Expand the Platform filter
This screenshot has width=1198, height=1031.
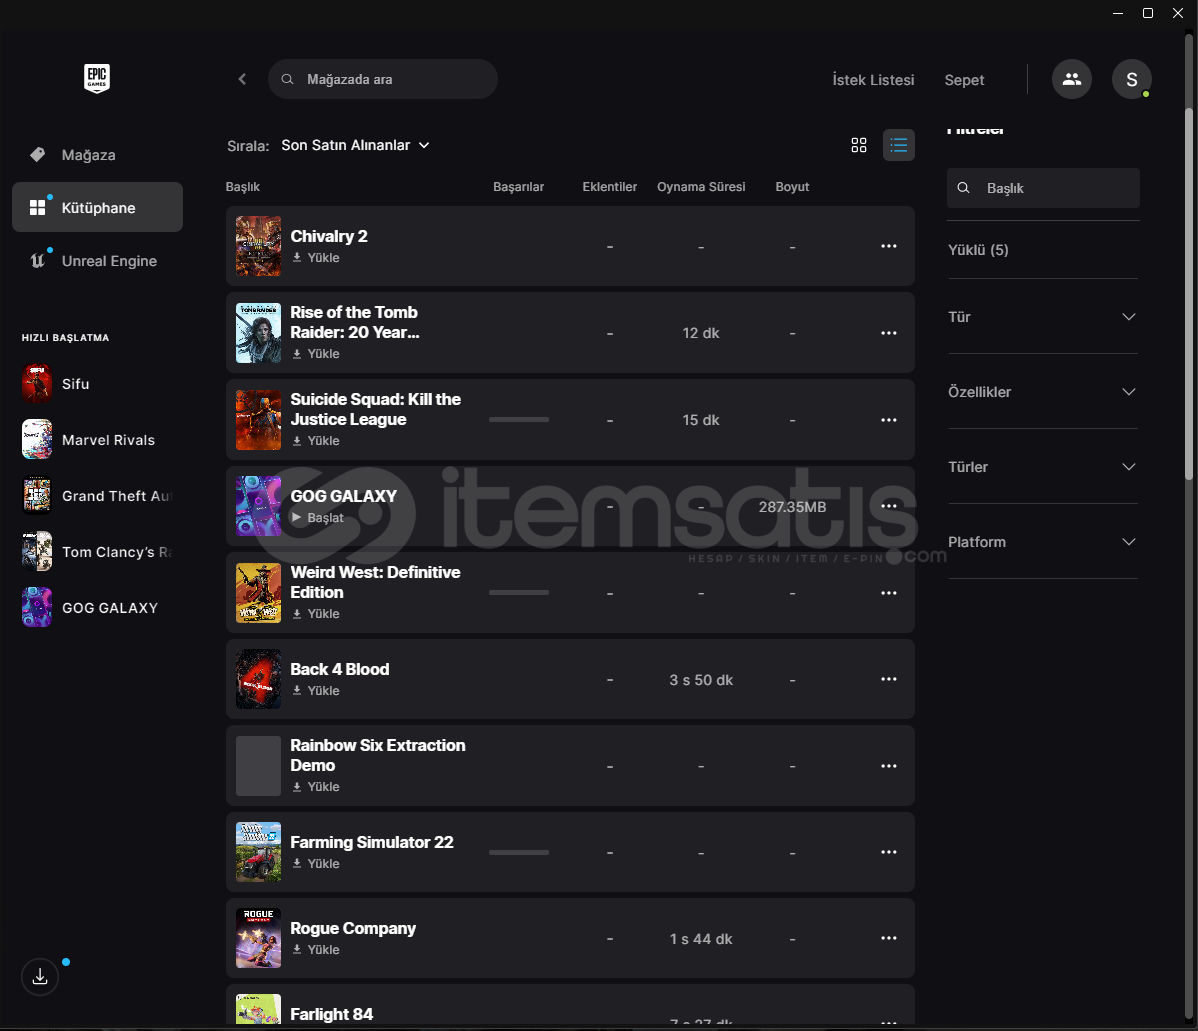[x=1043, y=541]
